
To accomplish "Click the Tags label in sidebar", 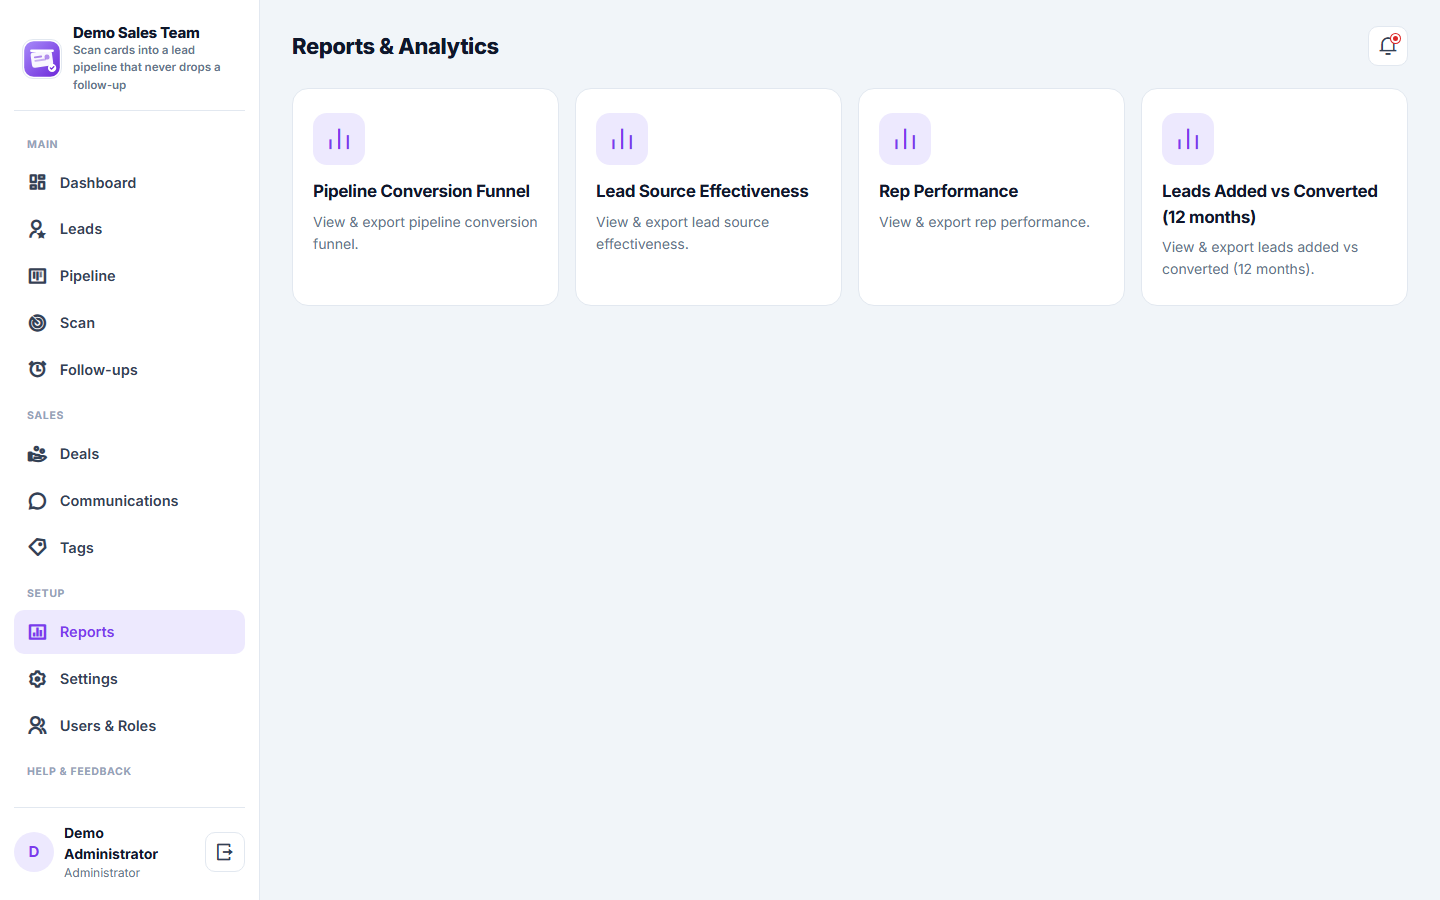I will (x=77, y=548).
